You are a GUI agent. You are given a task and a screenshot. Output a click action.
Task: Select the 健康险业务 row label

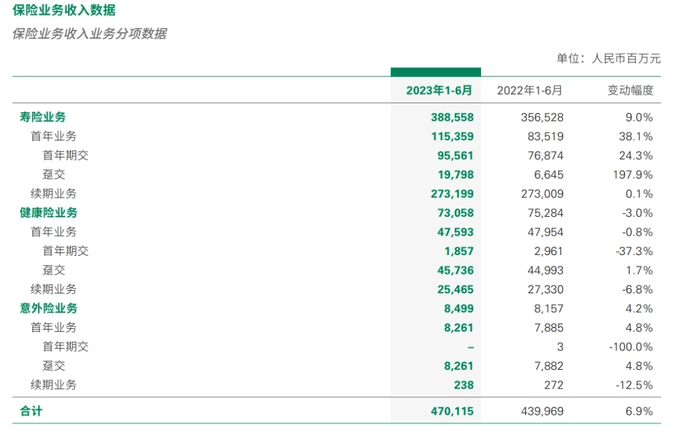coord(48,213)
